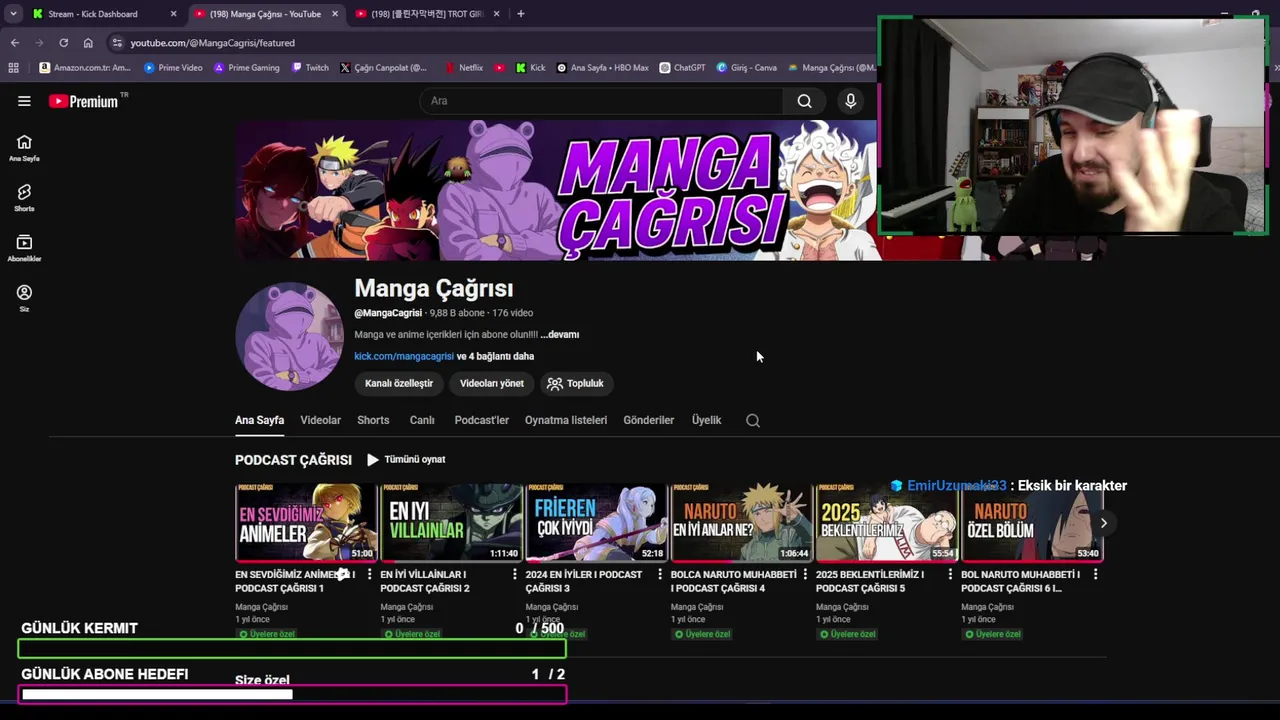Open options menu for Podcast Çağrısı 3
1280x720 pixels.
click(x=660, y=575)
